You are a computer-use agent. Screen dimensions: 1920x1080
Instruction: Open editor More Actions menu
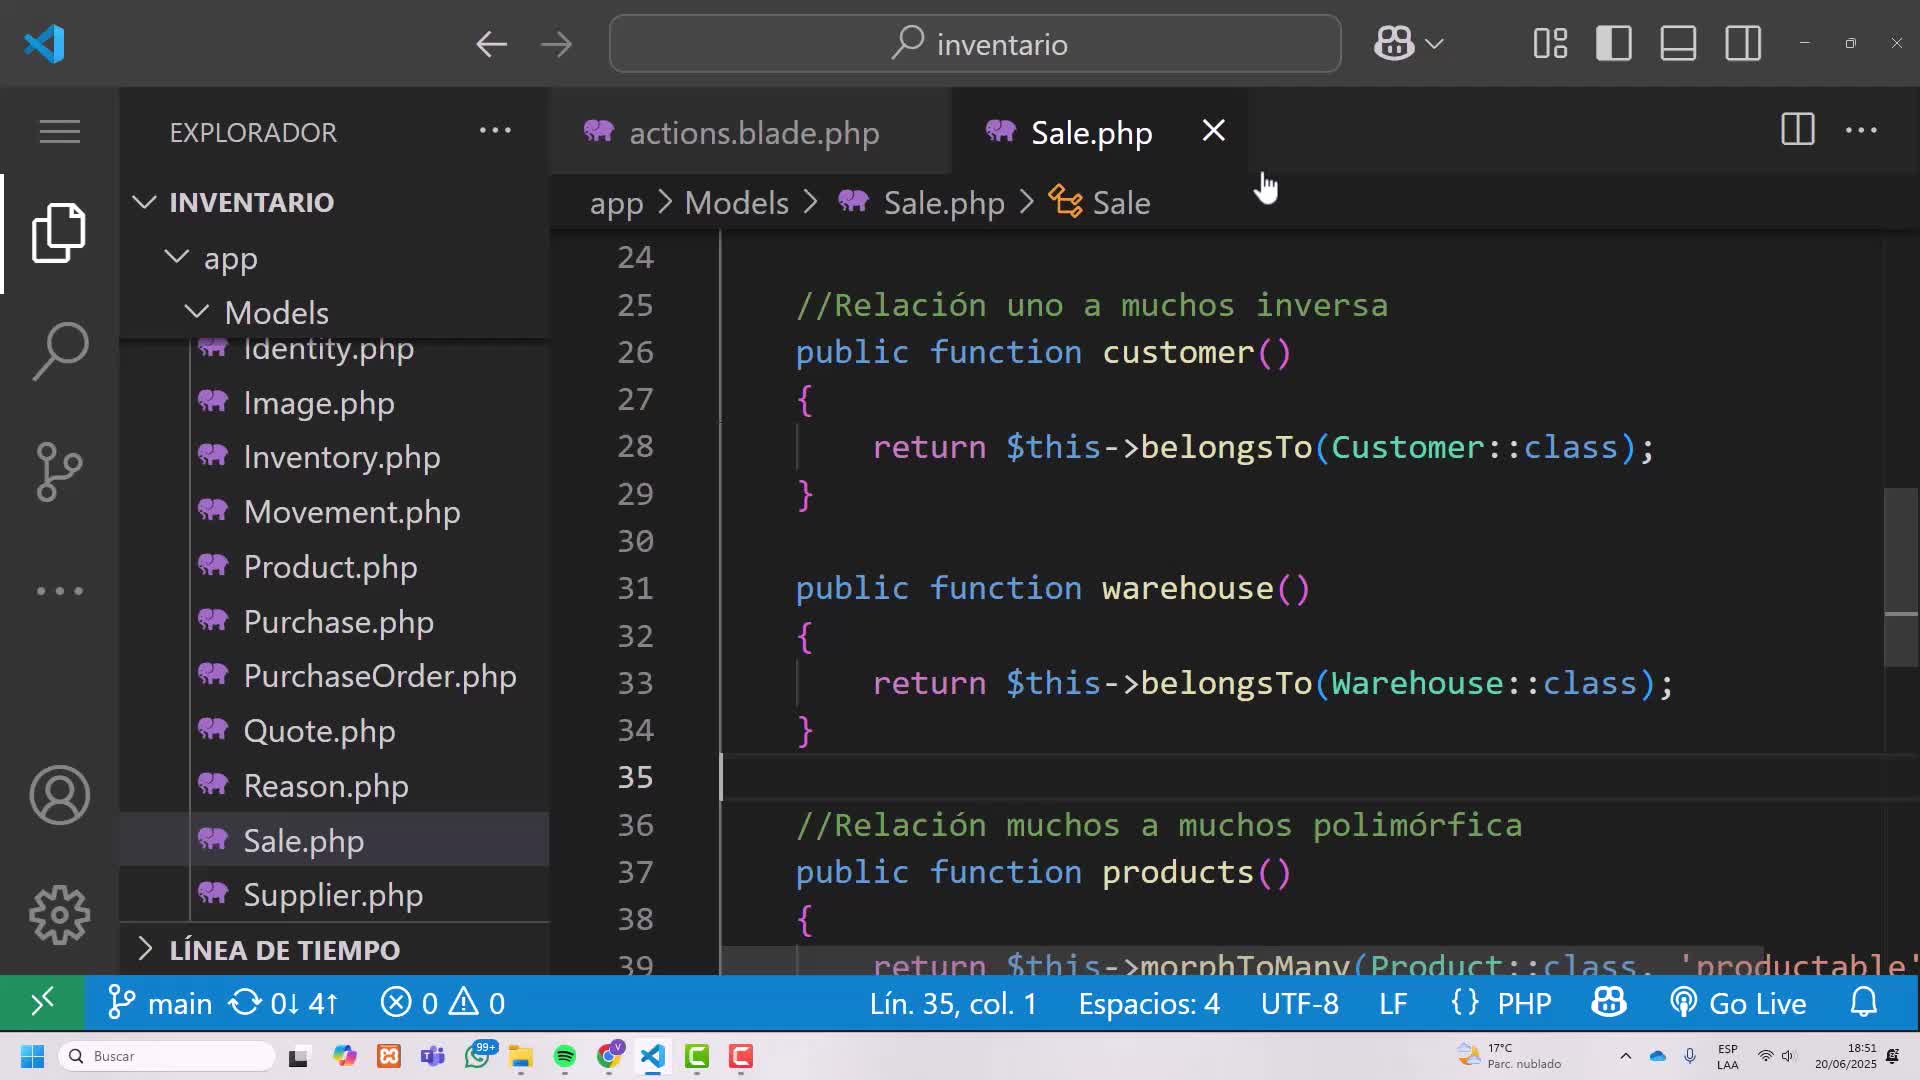pos(1861,130)
